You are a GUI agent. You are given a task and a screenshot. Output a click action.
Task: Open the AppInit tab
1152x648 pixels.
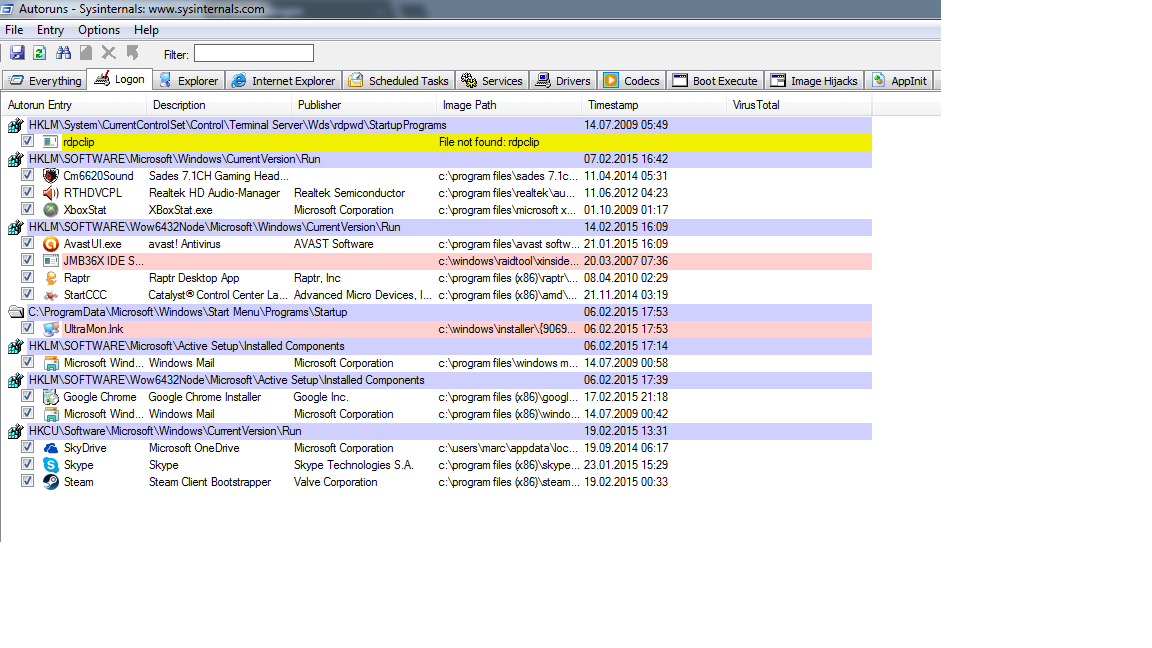coord(899,81)
